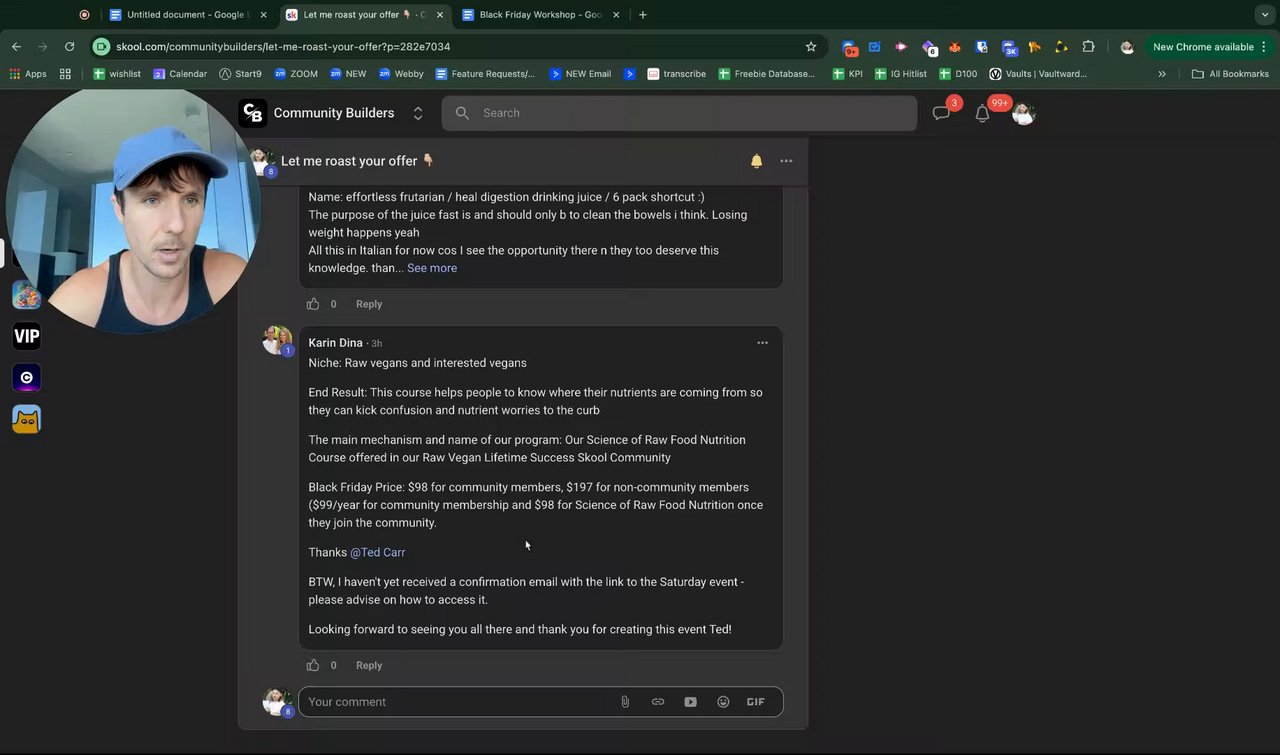Close the Untitled document tab

pyautogui.click(x=263, y=15)
